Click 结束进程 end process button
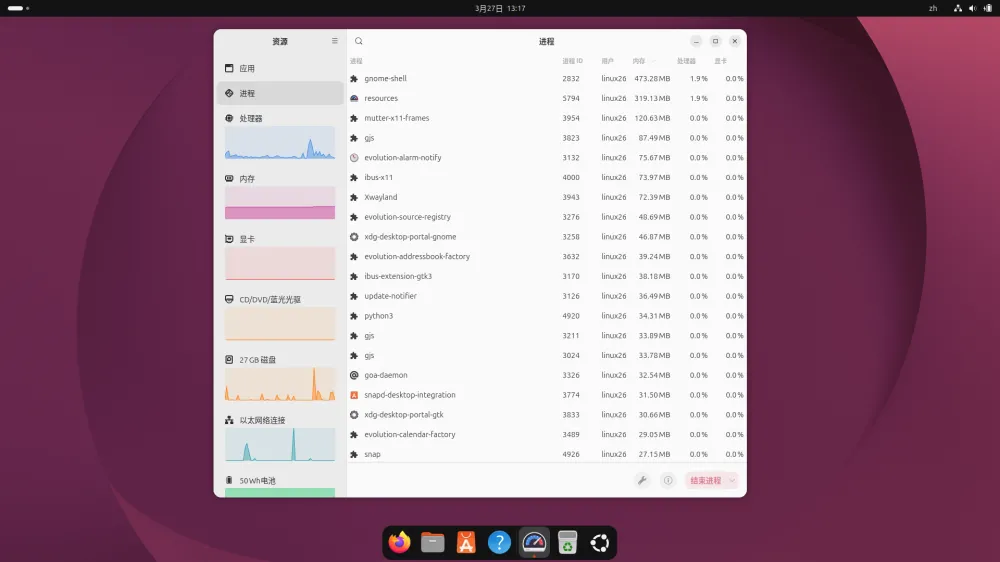 pyautogui.click(x=705, y=480)
